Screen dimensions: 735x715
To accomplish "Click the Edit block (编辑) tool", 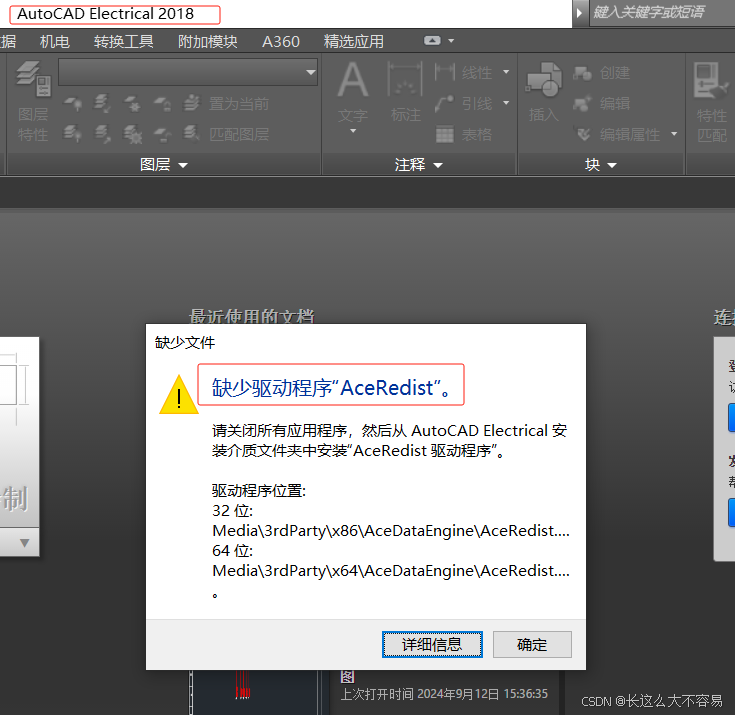I will (x=601, y=104).
